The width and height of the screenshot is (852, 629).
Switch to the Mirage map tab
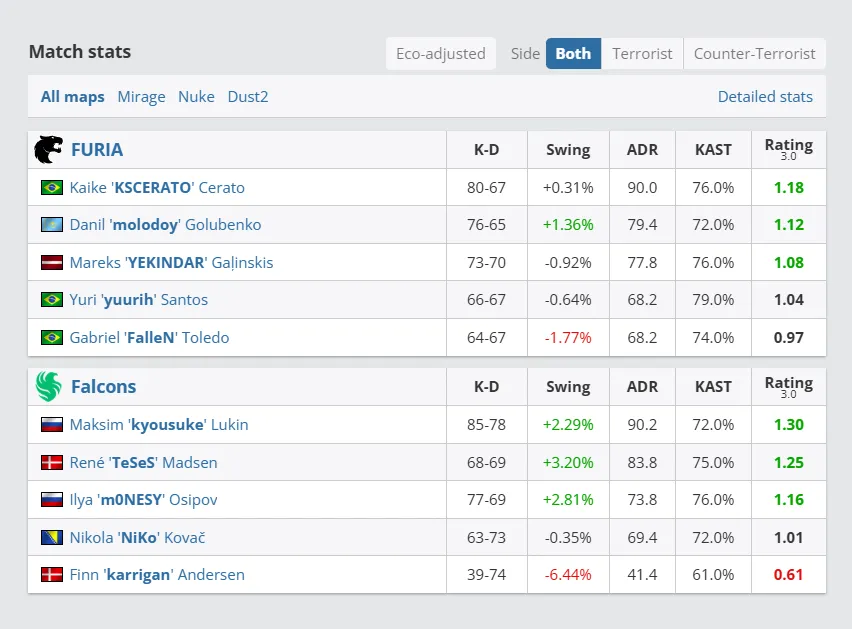tap(141, 97)
